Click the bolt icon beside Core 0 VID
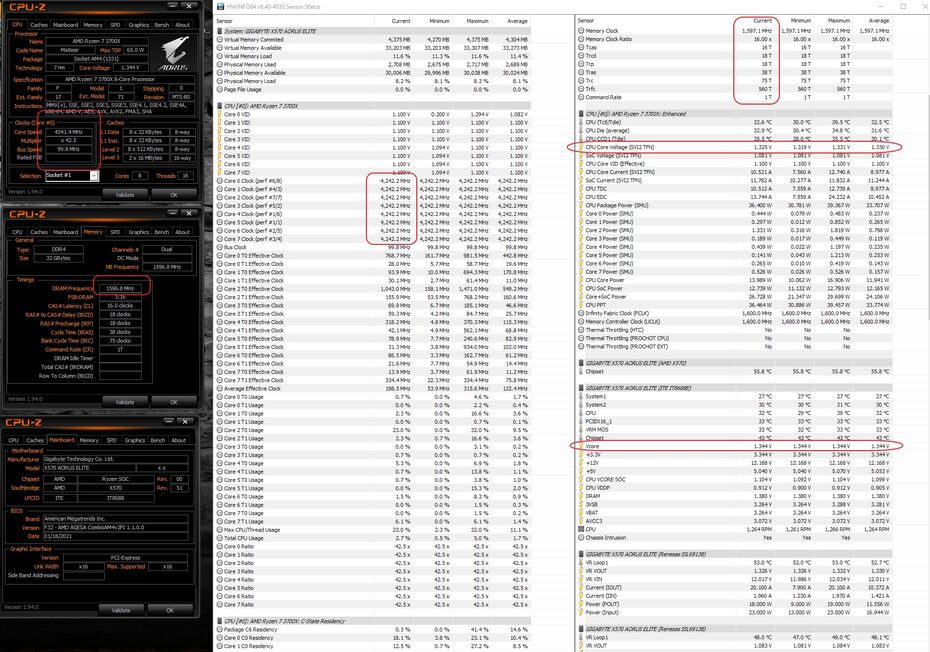Screen dimensions: 930x652 [219, 115]
